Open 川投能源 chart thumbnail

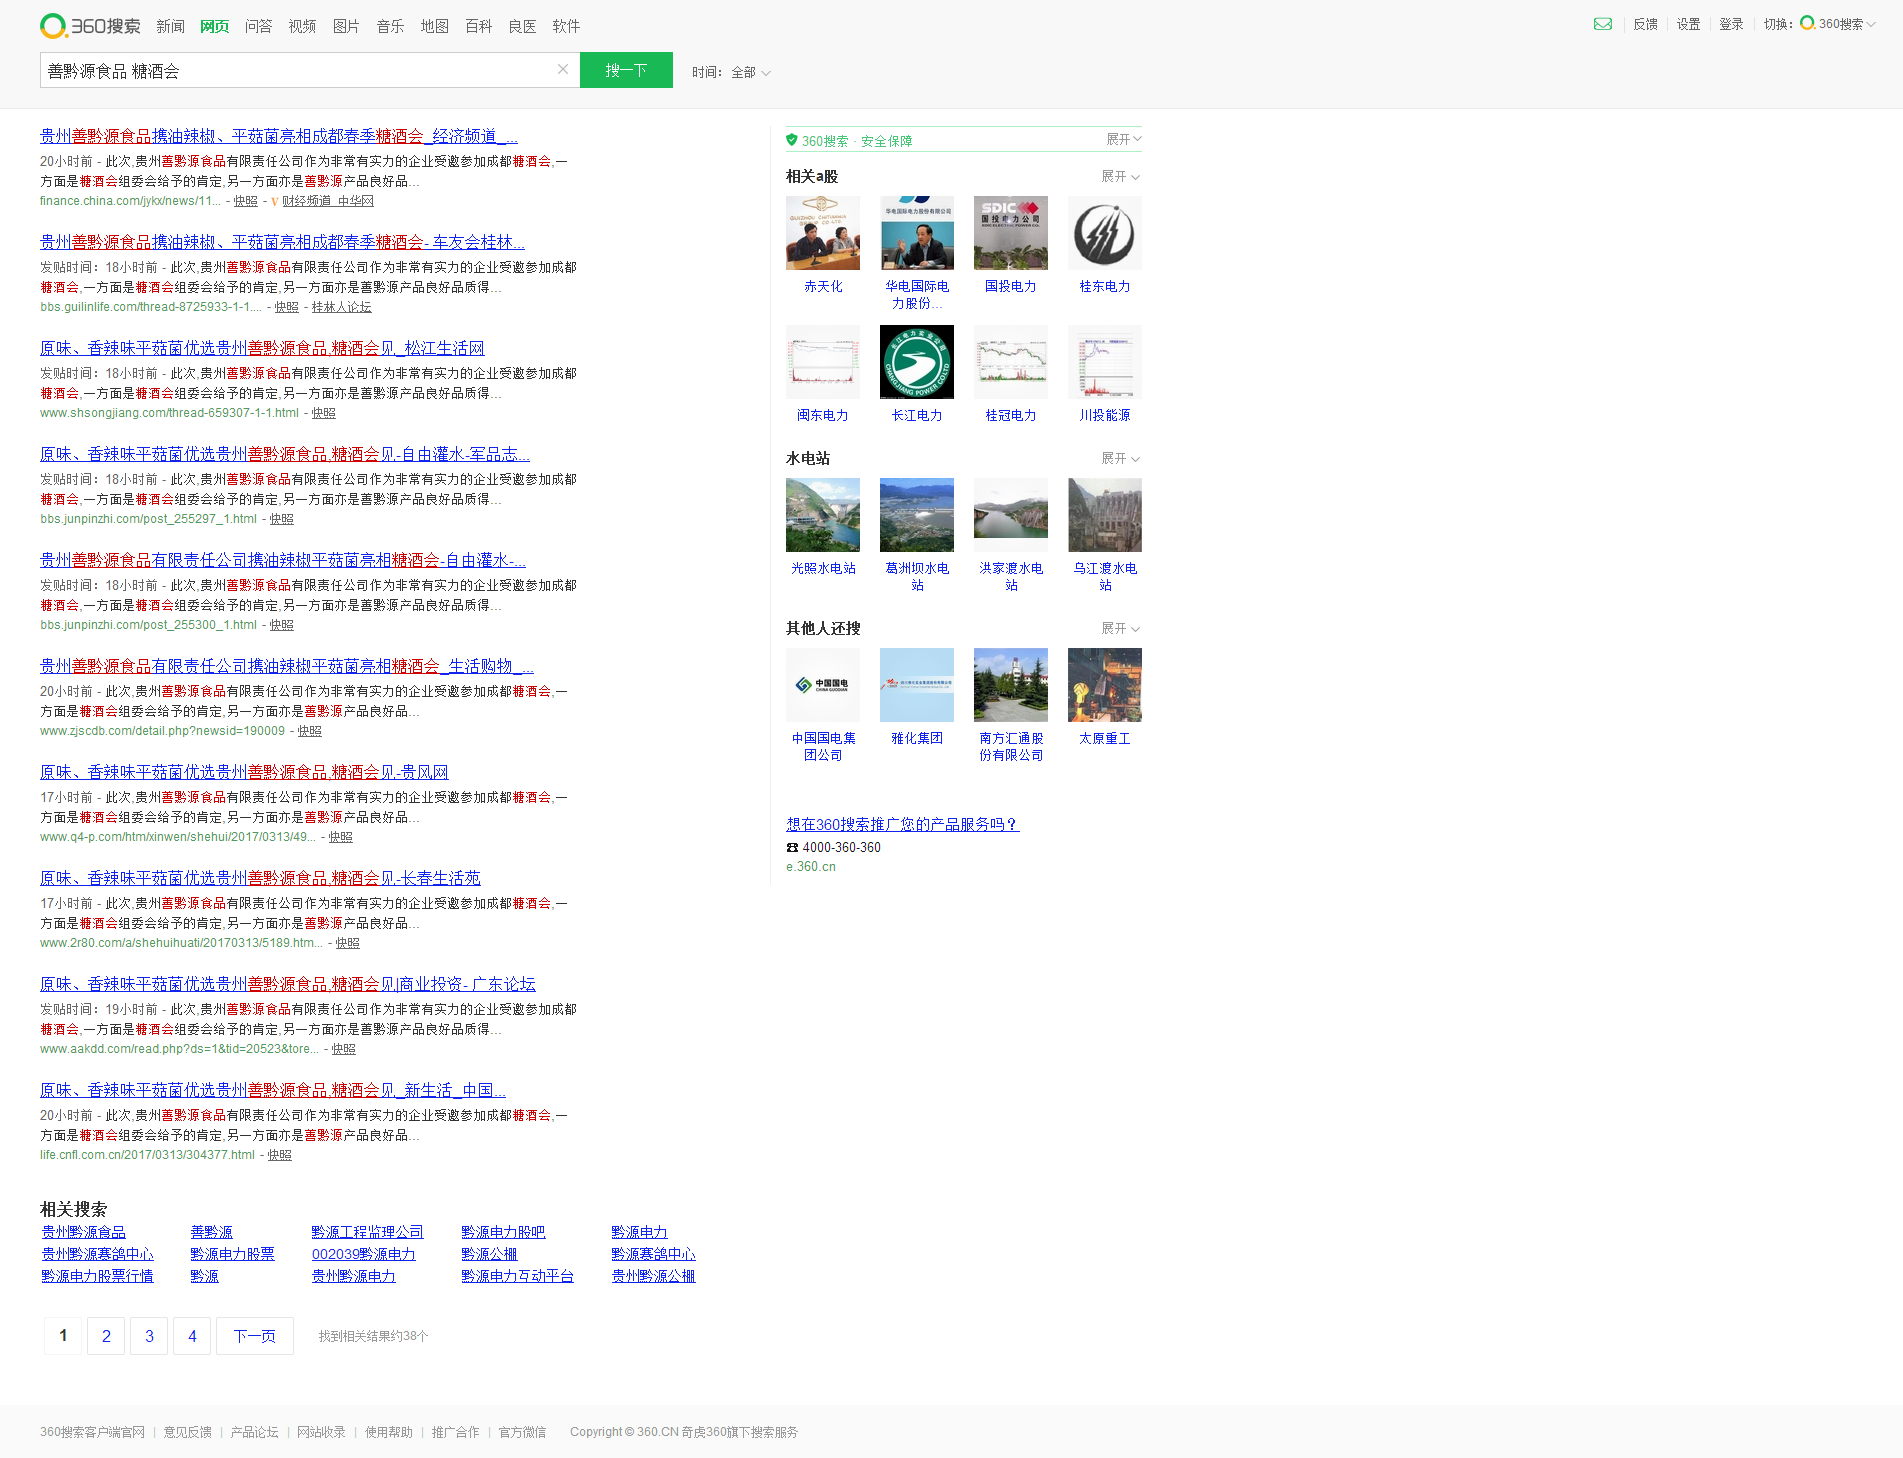[x=1105, y=362]
